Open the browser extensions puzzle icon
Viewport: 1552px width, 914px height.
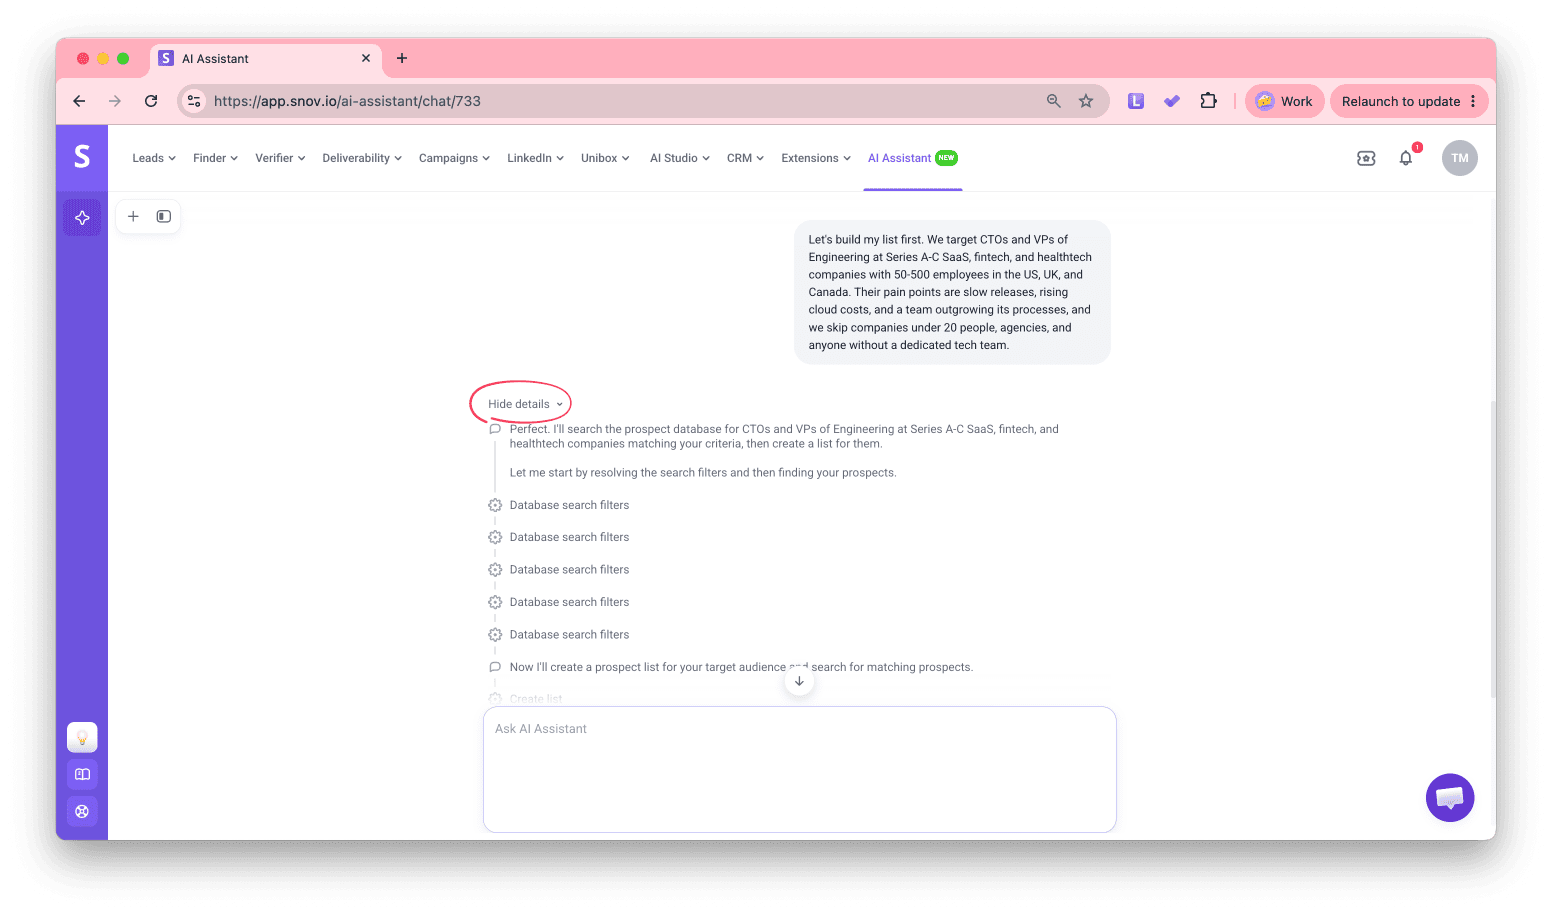click(1208, 101)
